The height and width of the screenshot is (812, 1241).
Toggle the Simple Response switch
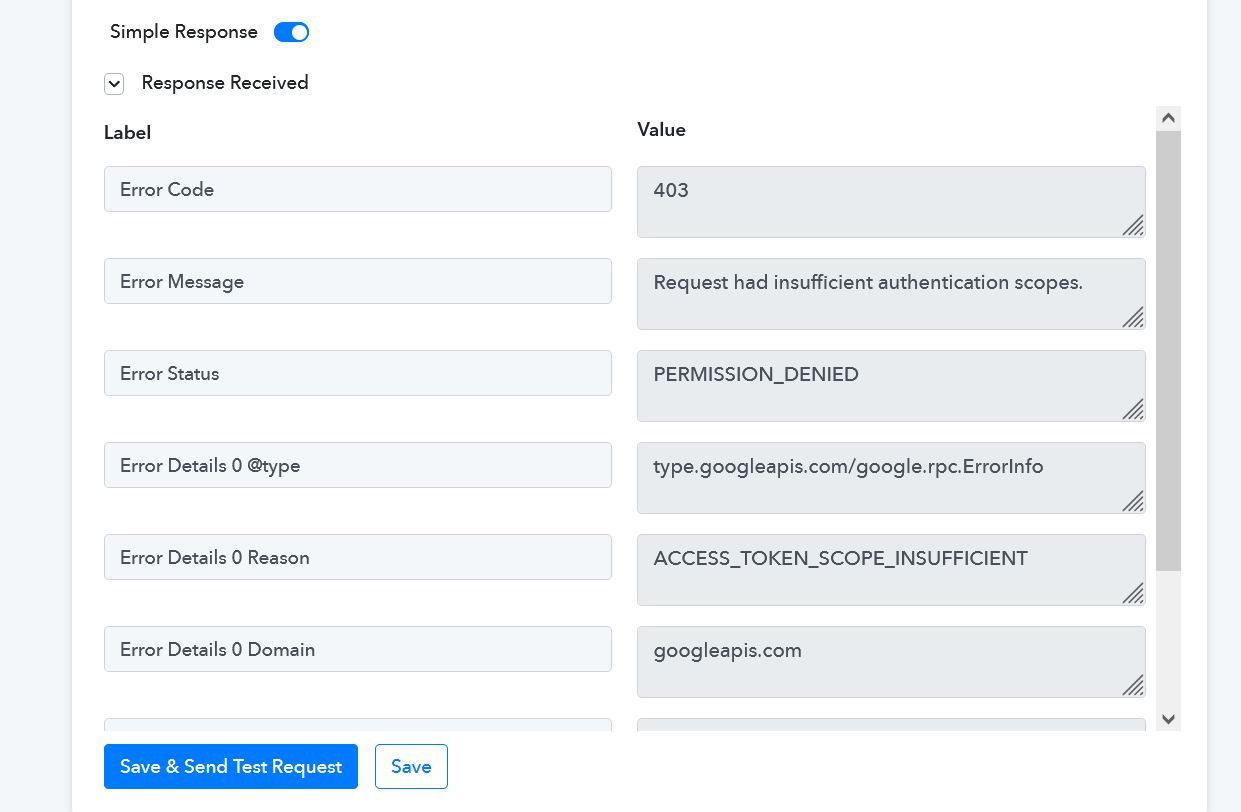[291, 32]
